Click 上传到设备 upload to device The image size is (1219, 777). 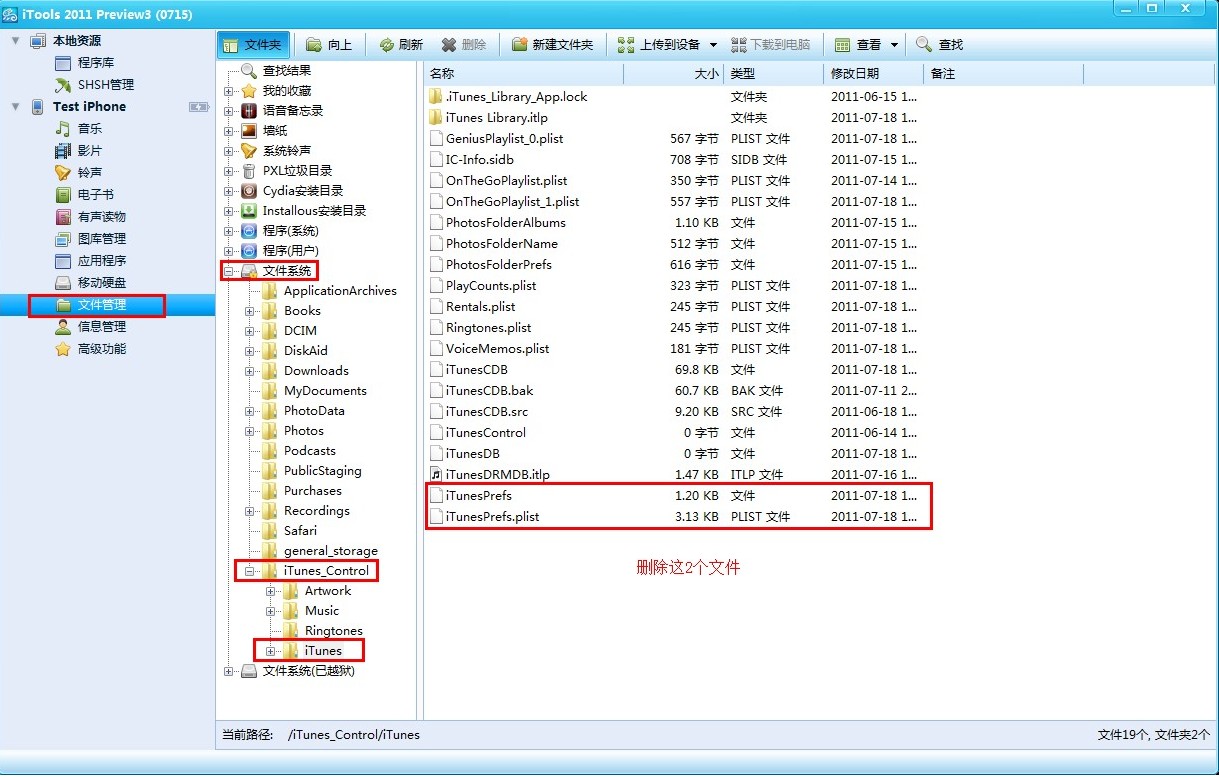(x=657, y=45)
